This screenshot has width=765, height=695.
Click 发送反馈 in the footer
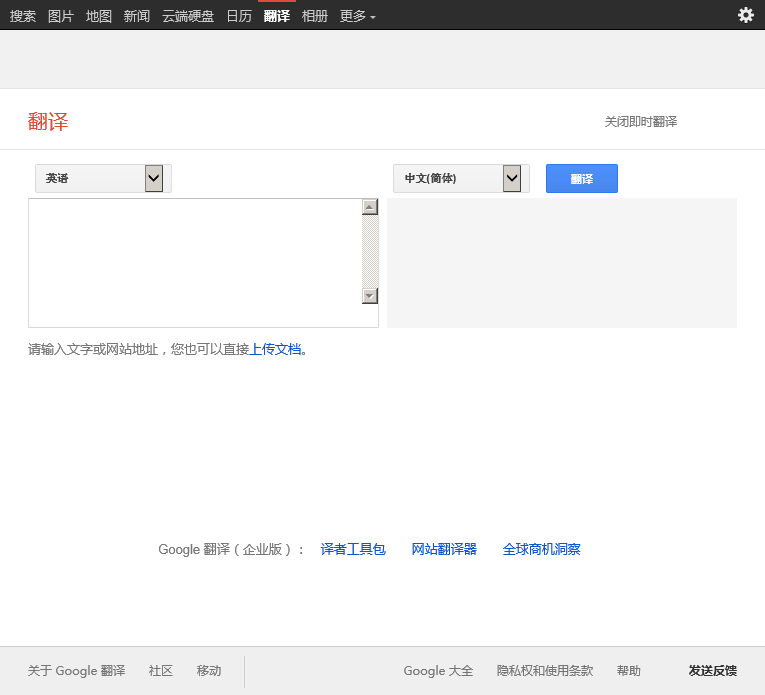(713, 671)
